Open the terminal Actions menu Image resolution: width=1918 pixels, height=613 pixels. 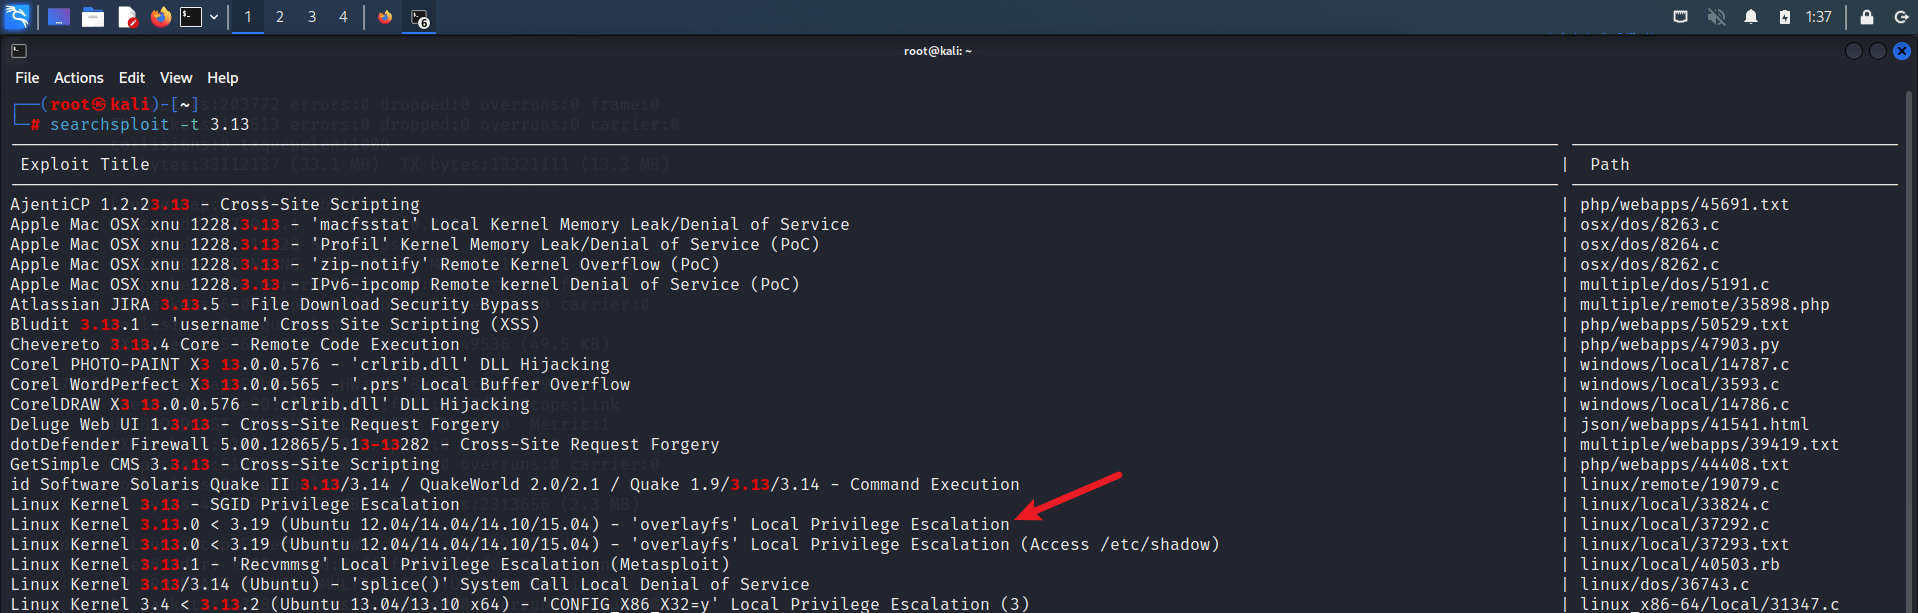pos(79,78)
